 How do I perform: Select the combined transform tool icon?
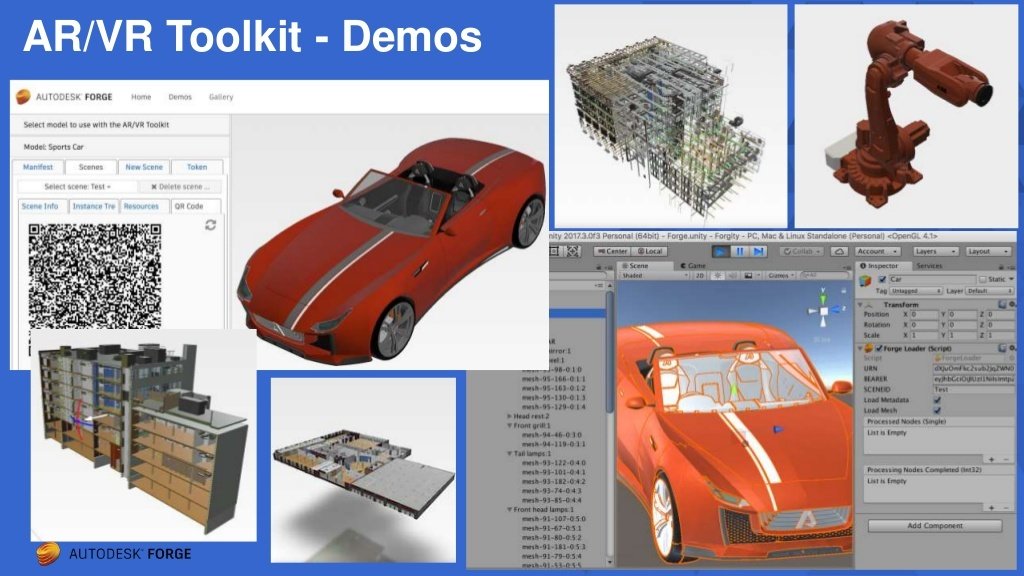573,251
